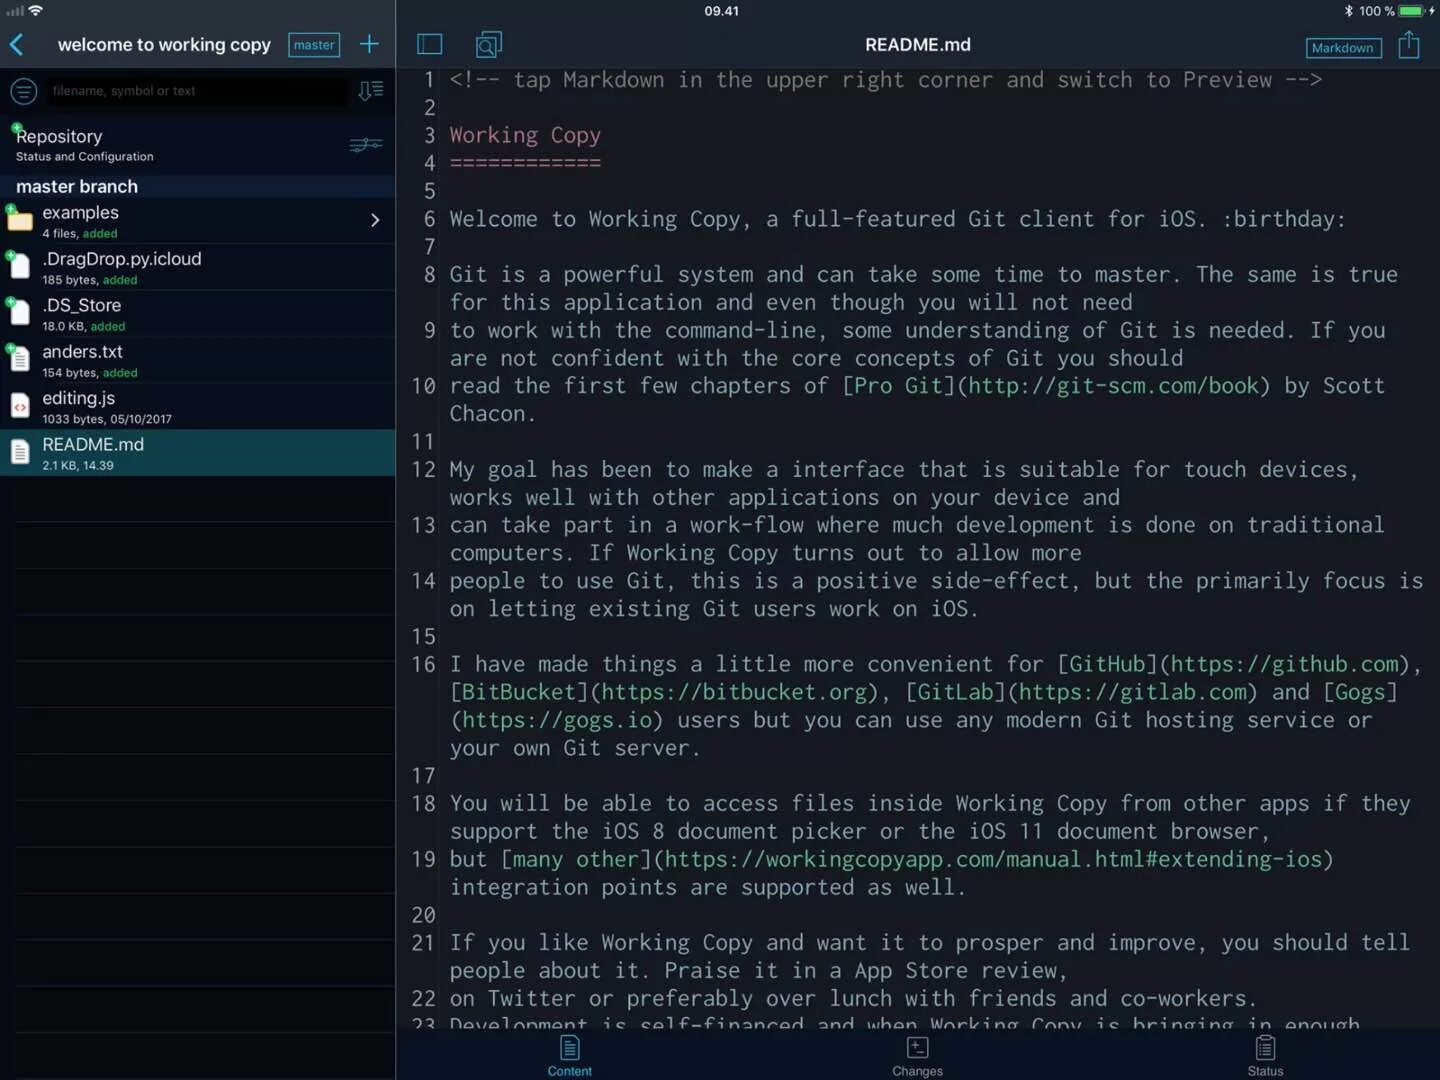Click the .DragDrop.py.icloud file icon
The height and width of the screenshot is (1080, 1440).
pyautogui.click(x=20, y=266)
